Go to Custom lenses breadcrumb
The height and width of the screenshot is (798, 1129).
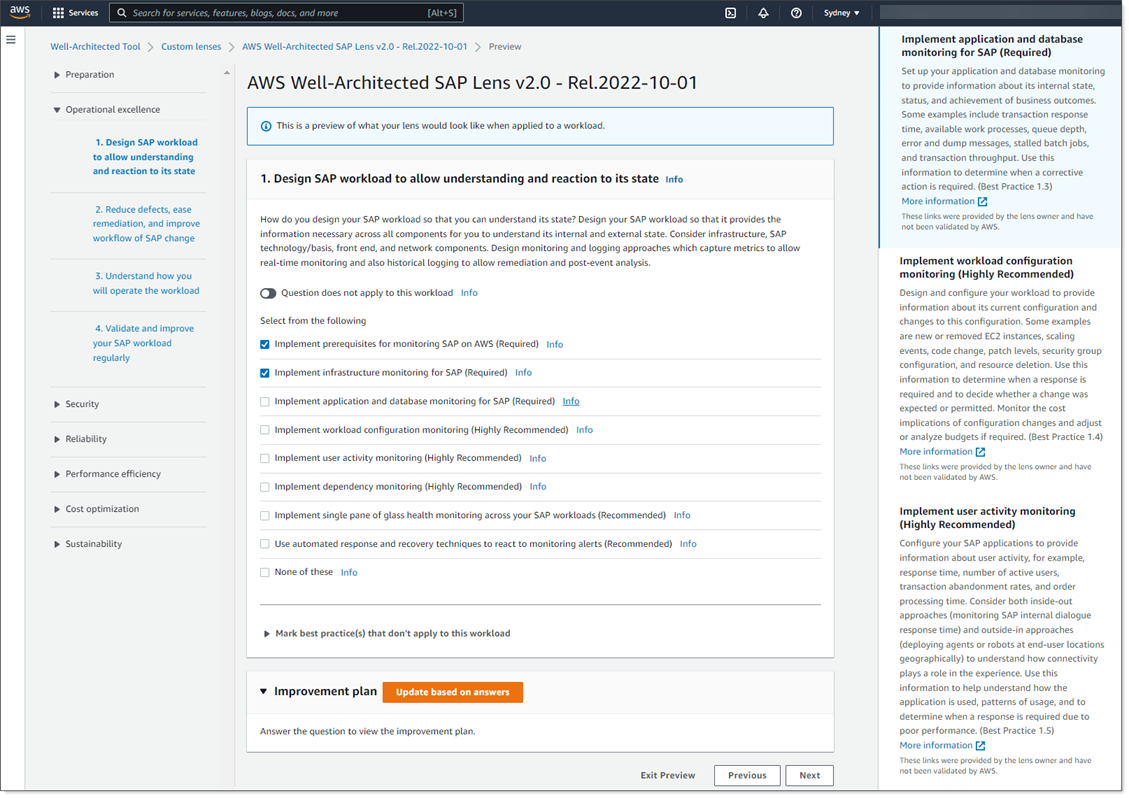pos(191,47)
